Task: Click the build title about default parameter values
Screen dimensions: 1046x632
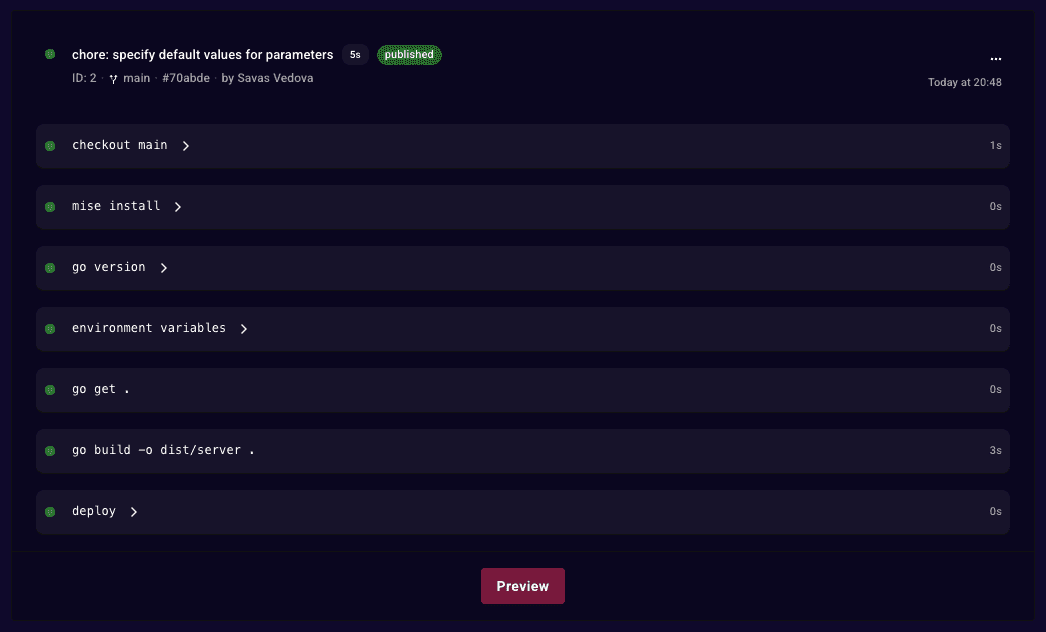Action: tap(203, 55)
